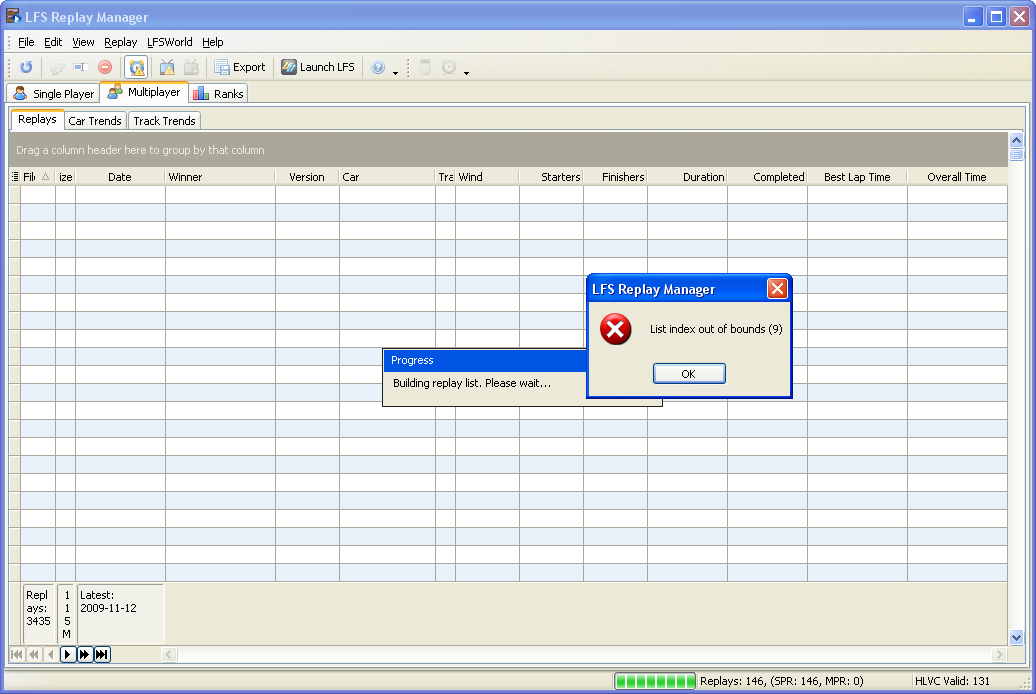Toggle the alarm clock warning toolbar icon
This screenshot has height=694, width=1036.
point(137,67)
